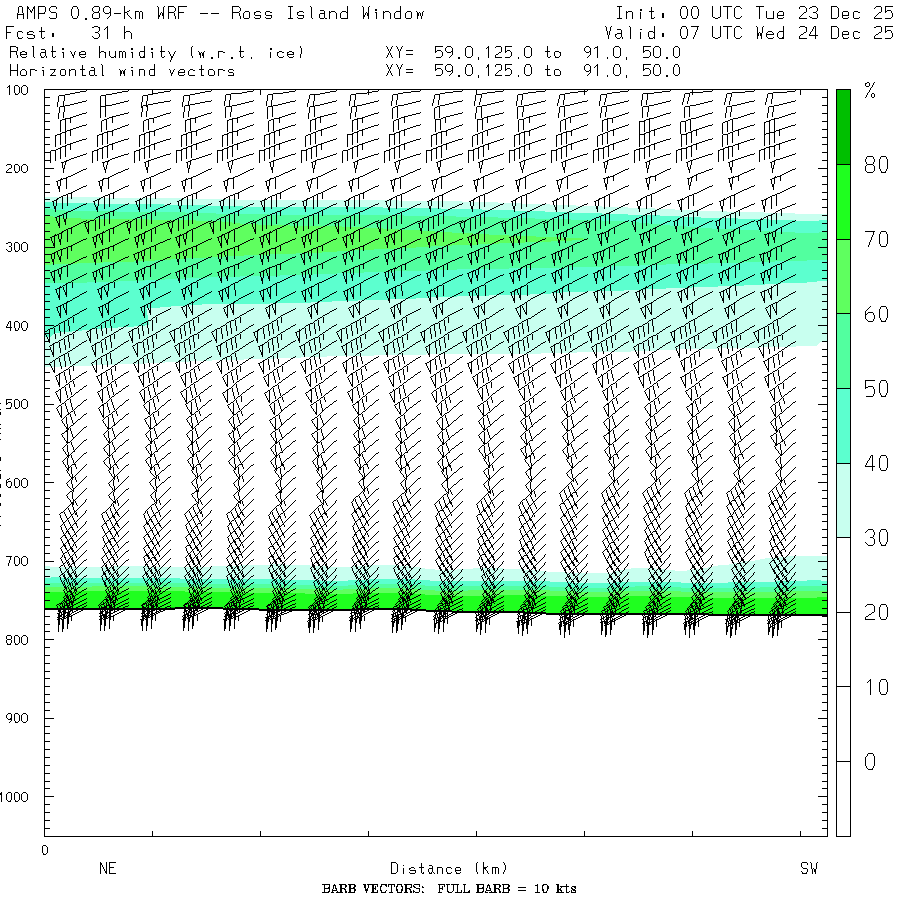The width and height of the screenshot is (900, 900).
Task: Click the 70–80% bright green colorbar segment
Action: tap(844, 202)
